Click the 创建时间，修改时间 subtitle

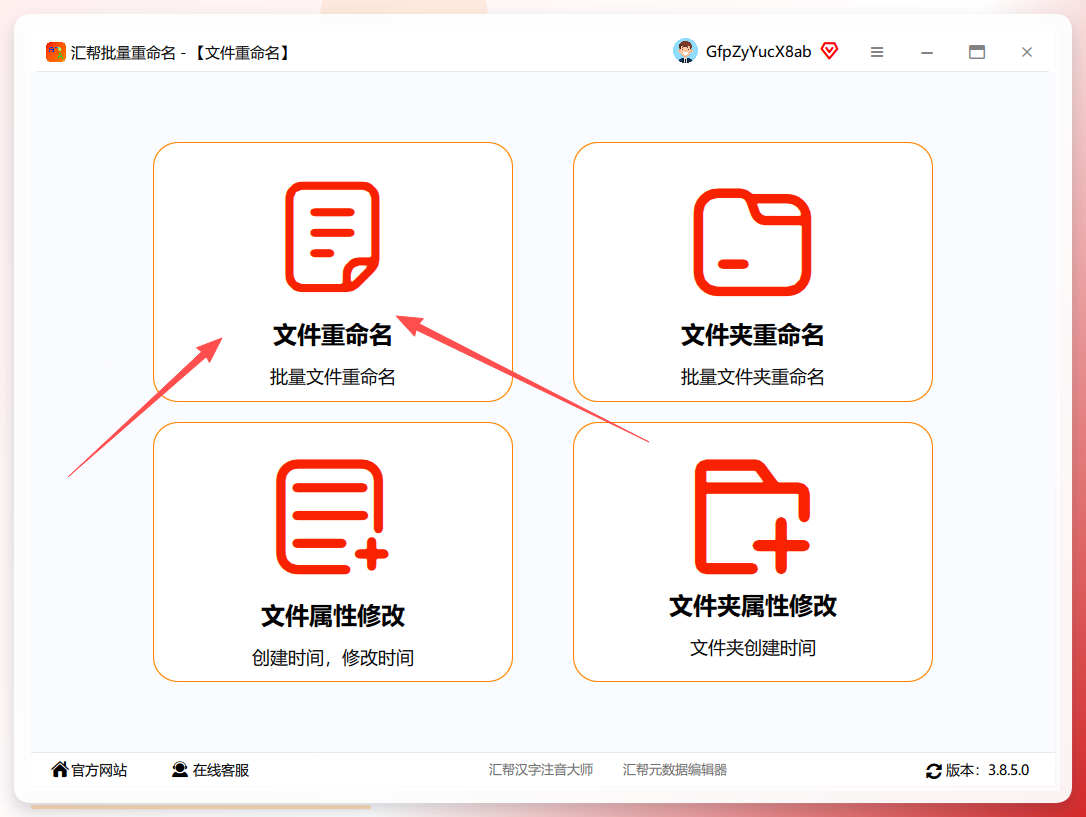click(x=332, y=658)
